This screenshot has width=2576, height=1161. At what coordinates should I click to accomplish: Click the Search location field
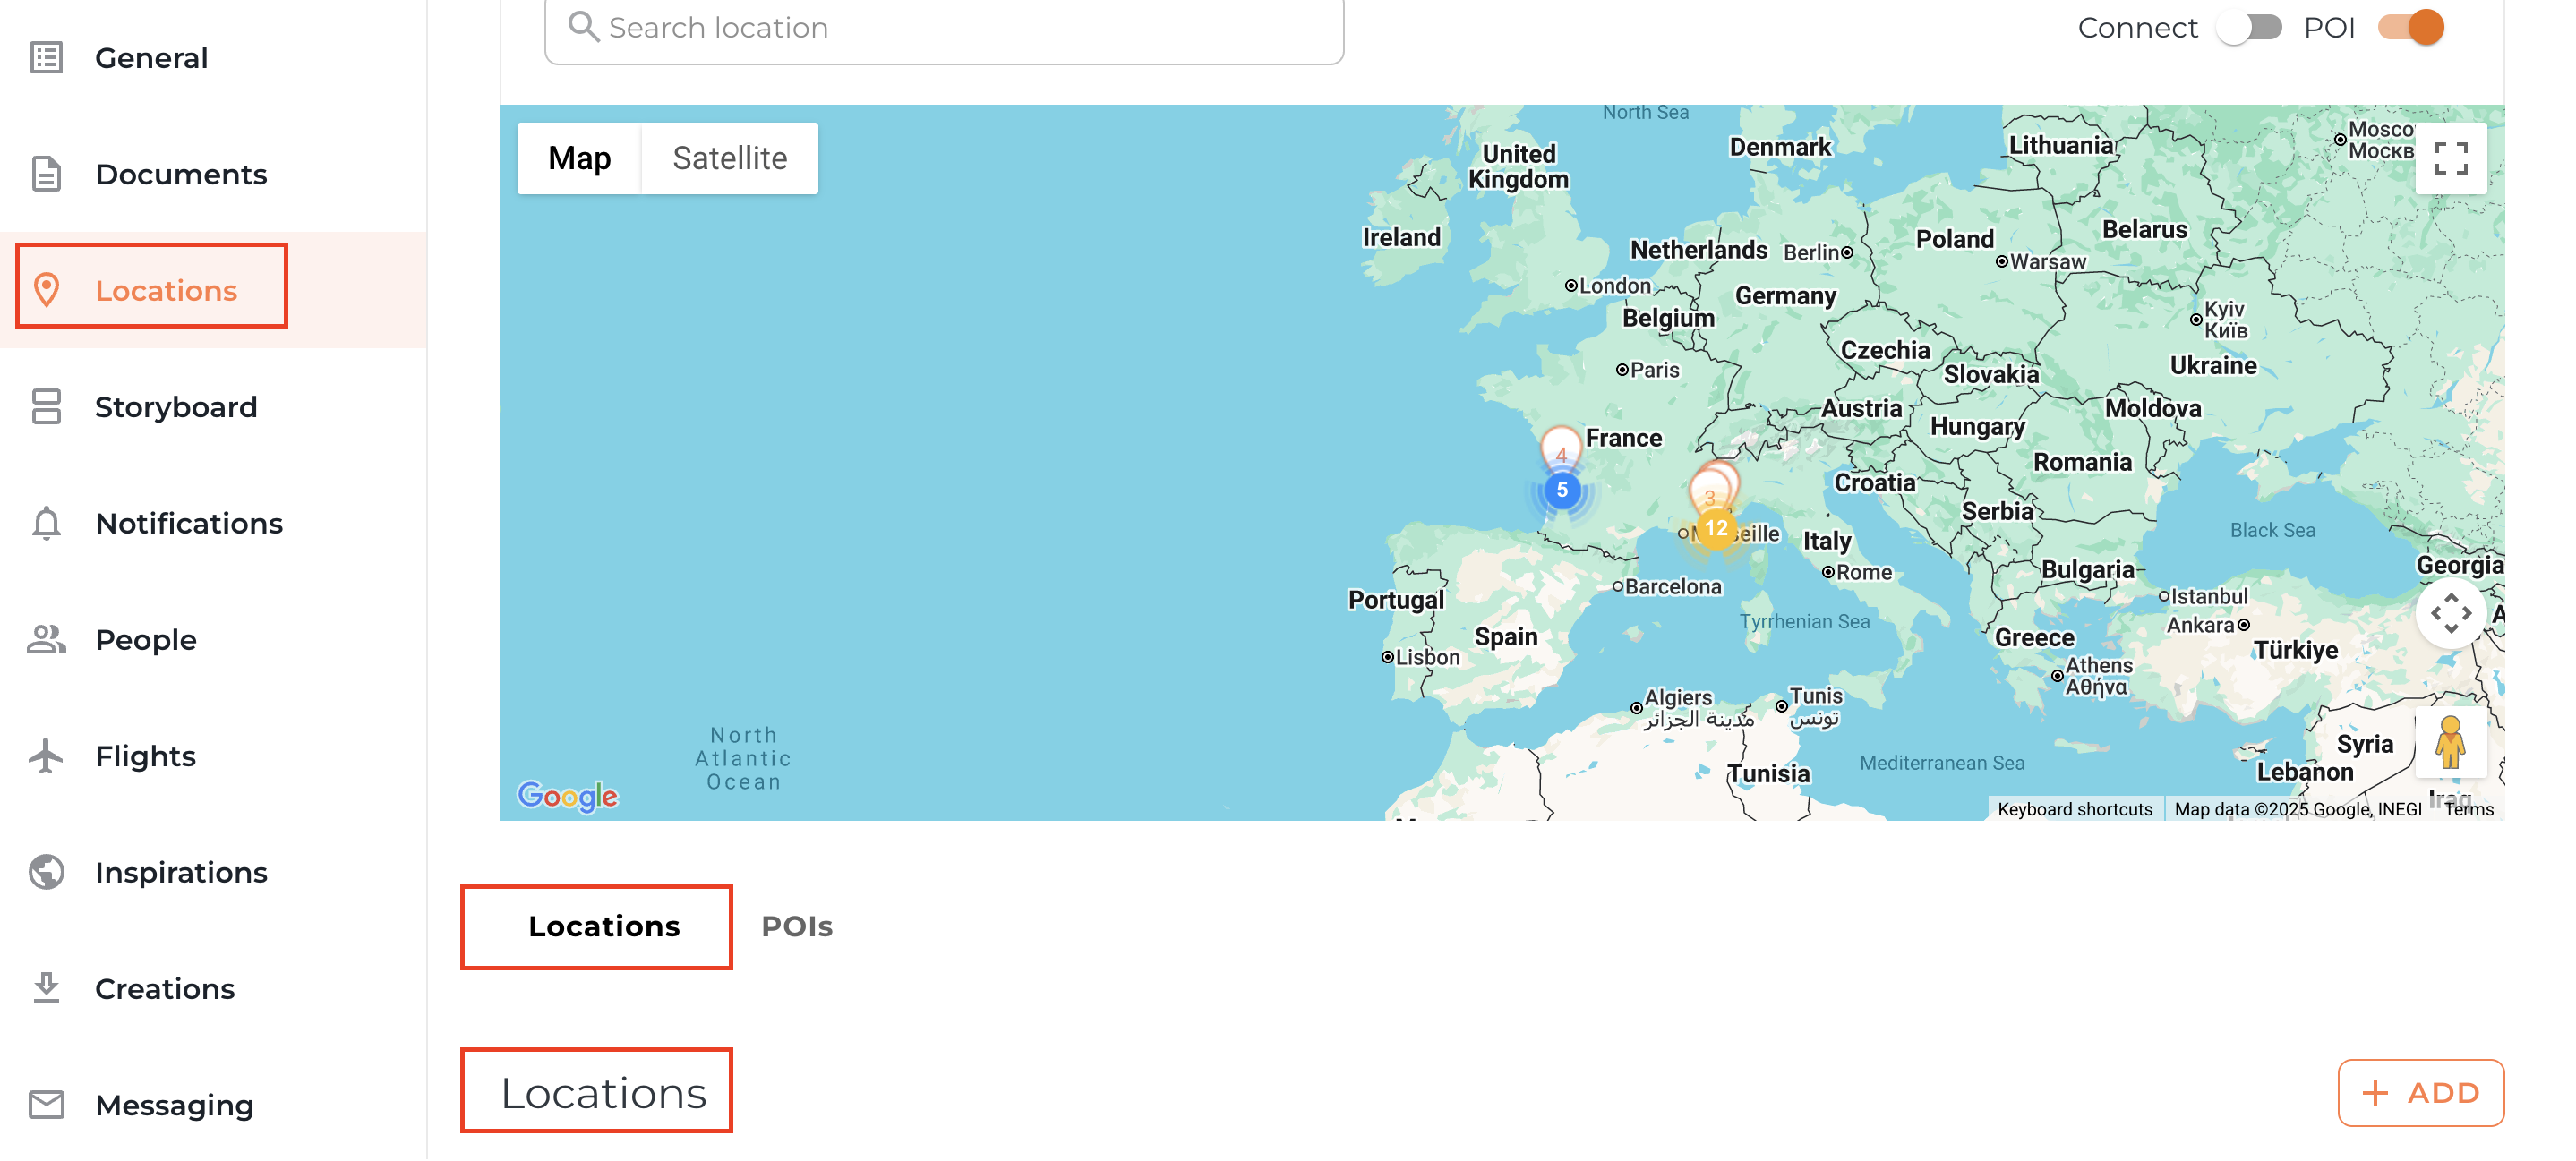[x=943, y=28]
